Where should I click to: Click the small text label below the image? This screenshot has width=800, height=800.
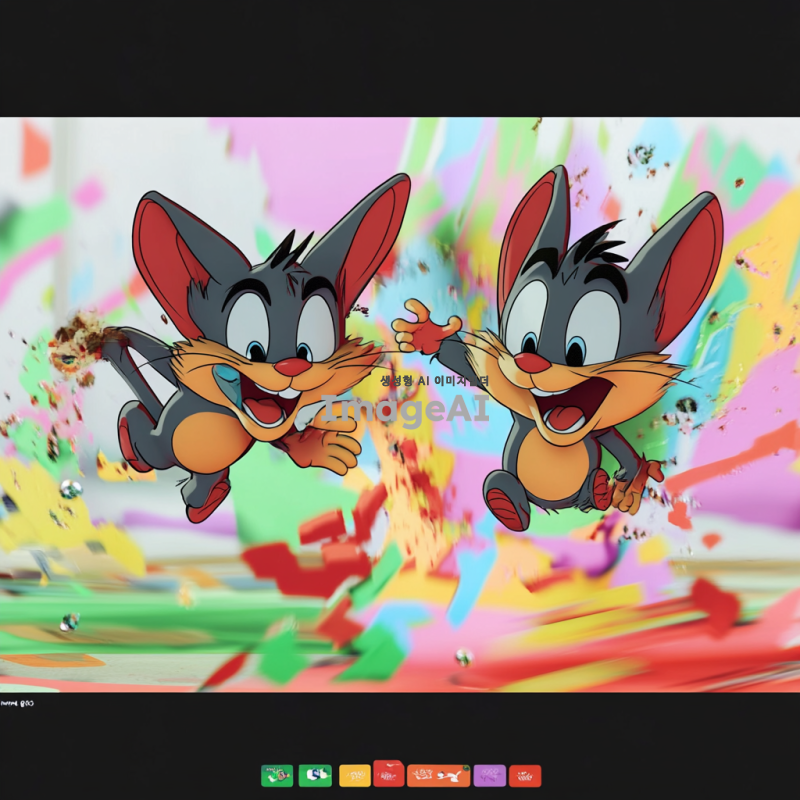(x=17, y=704)
